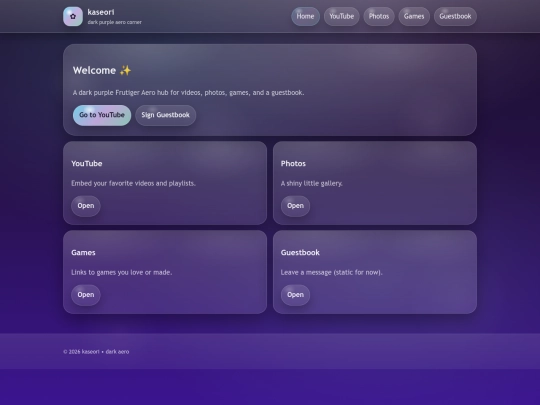
Task: Click the kaseori flower logo icon
Action: [73, 17]
